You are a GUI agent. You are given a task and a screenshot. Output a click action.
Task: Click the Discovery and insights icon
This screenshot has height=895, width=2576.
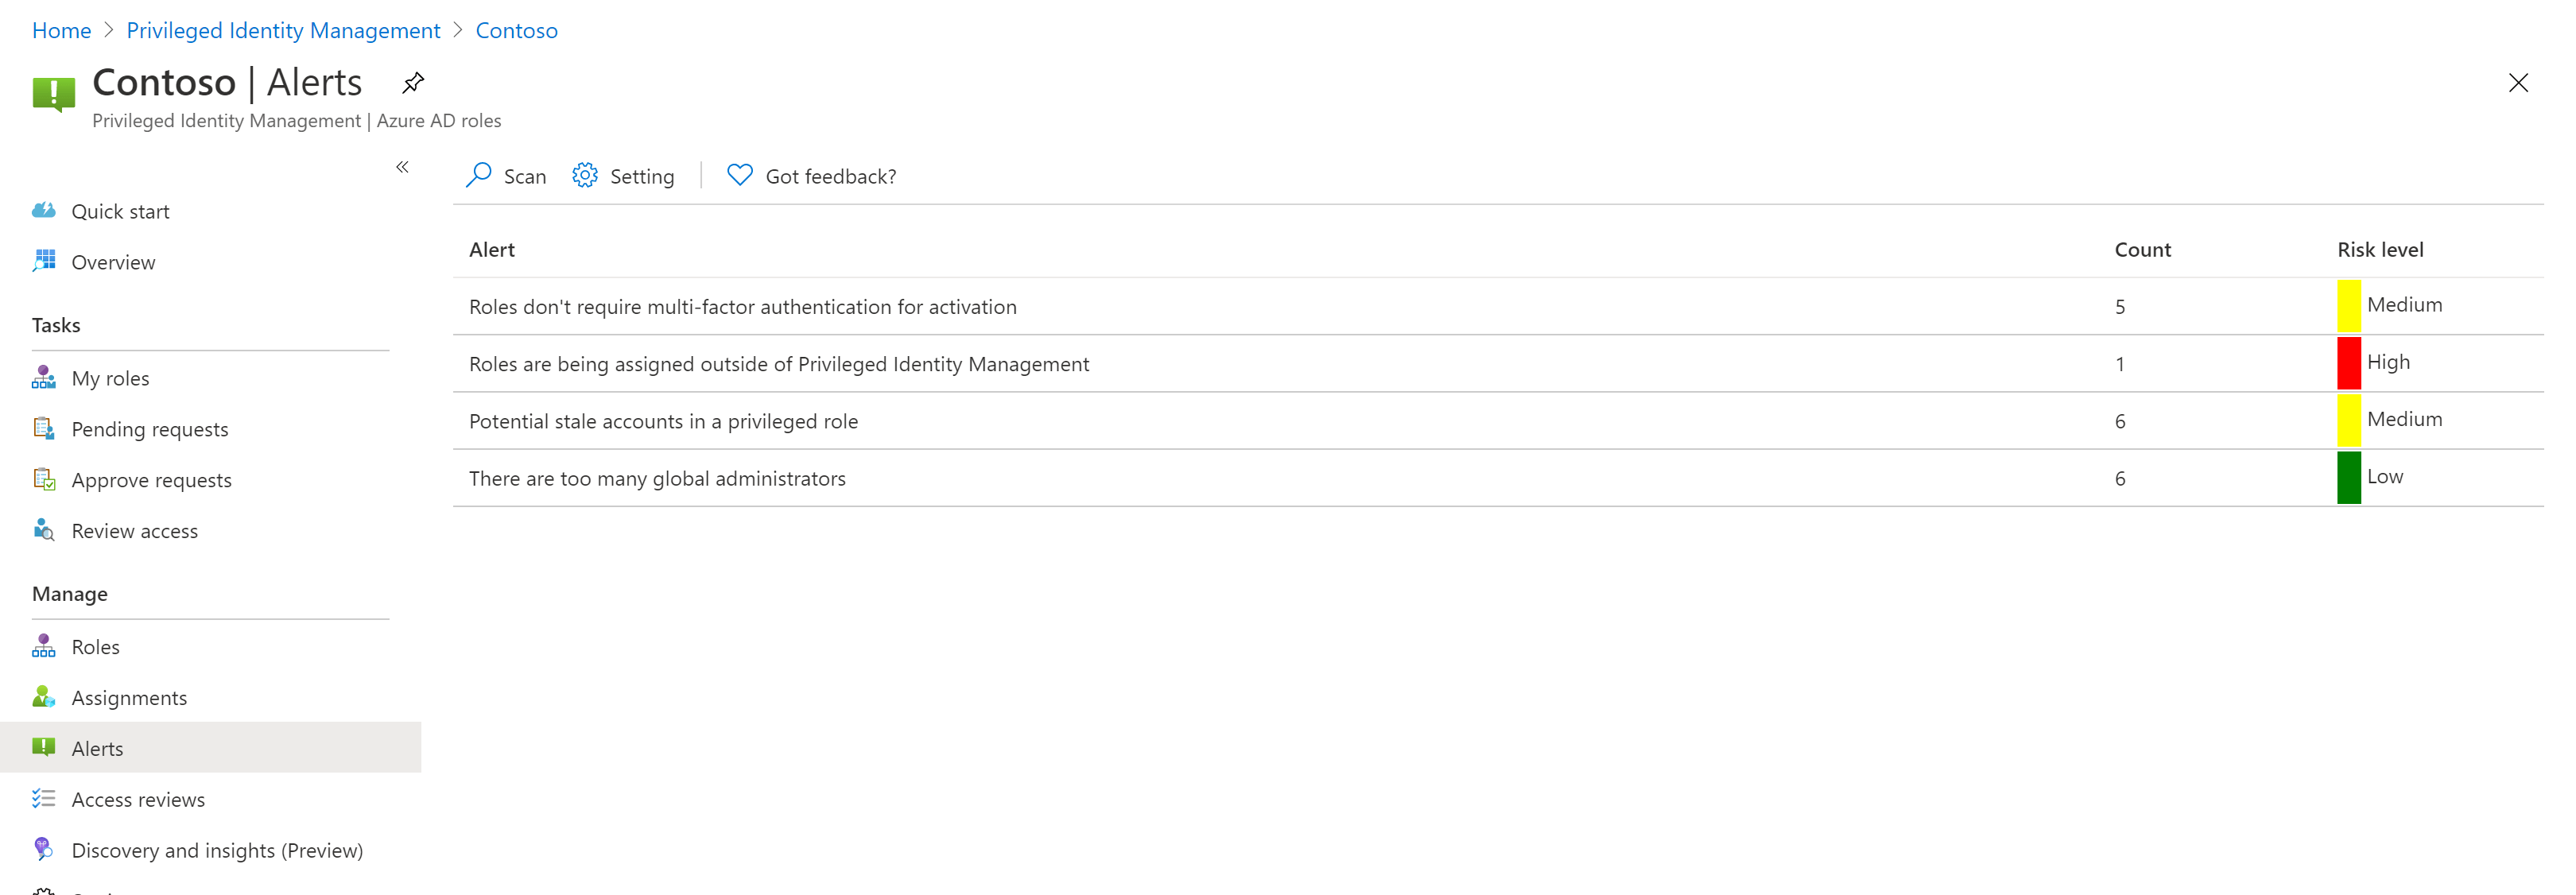[x=44, y=850]
